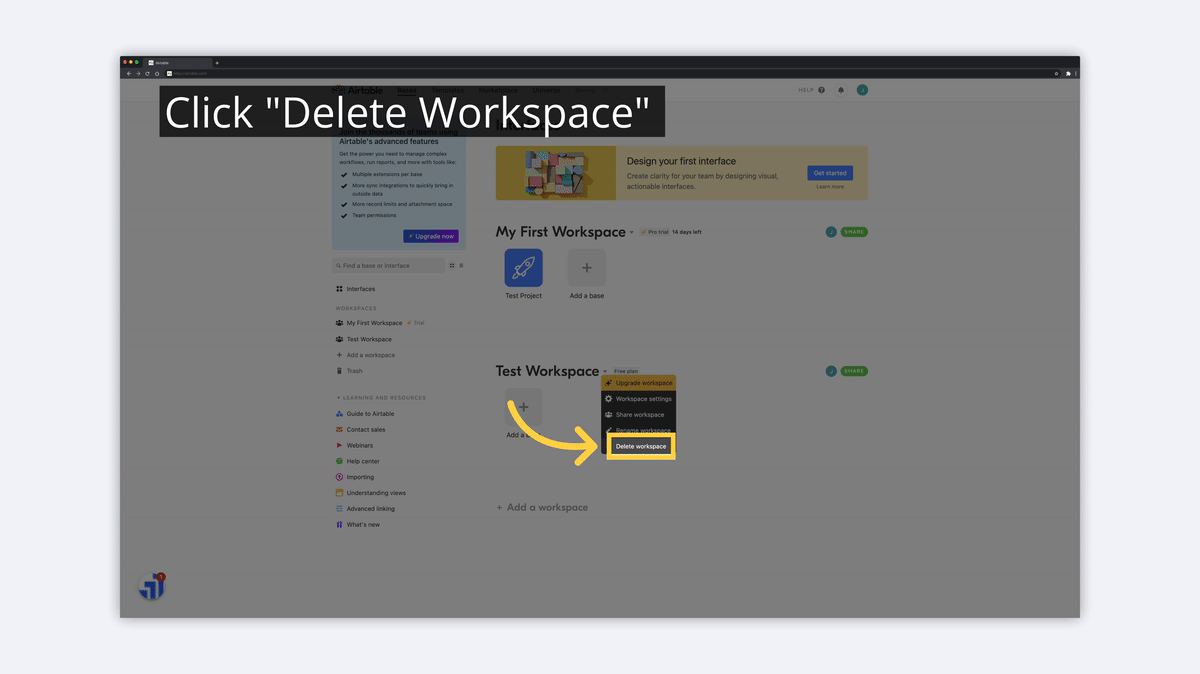Click collaborator avatar next to My First Workspace SHARE
This screenshot has width=1200, height=674.
tap(831, 232)
